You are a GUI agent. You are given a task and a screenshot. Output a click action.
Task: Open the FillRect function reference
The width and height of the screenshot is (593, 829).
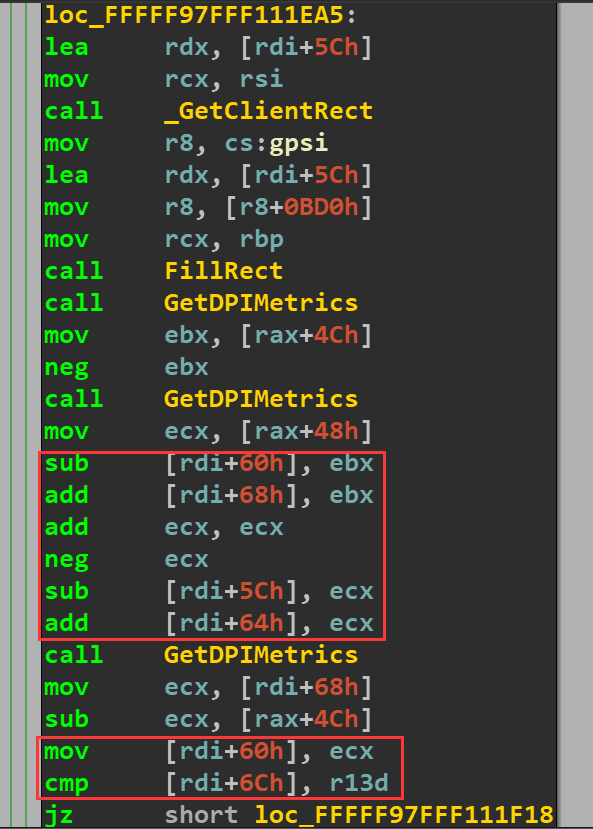pos(224,271)
